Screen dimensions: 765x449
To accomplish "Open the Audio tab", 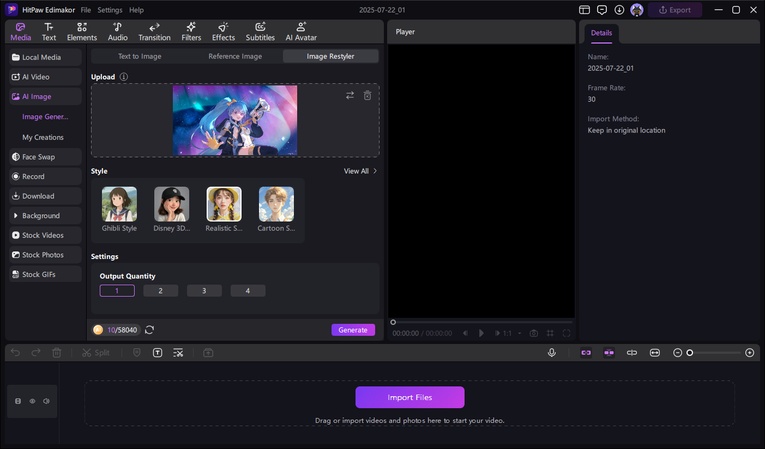I will [x=118, y=32].
